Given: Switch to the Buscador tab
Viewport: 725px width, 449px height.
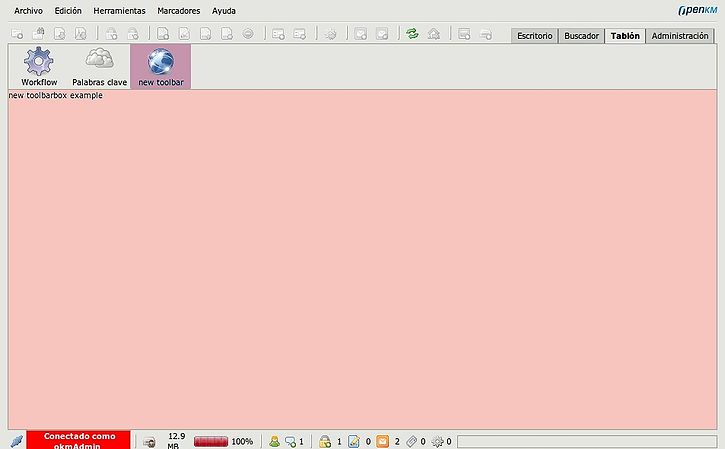Looking at the screenshot, I should 581,36.
